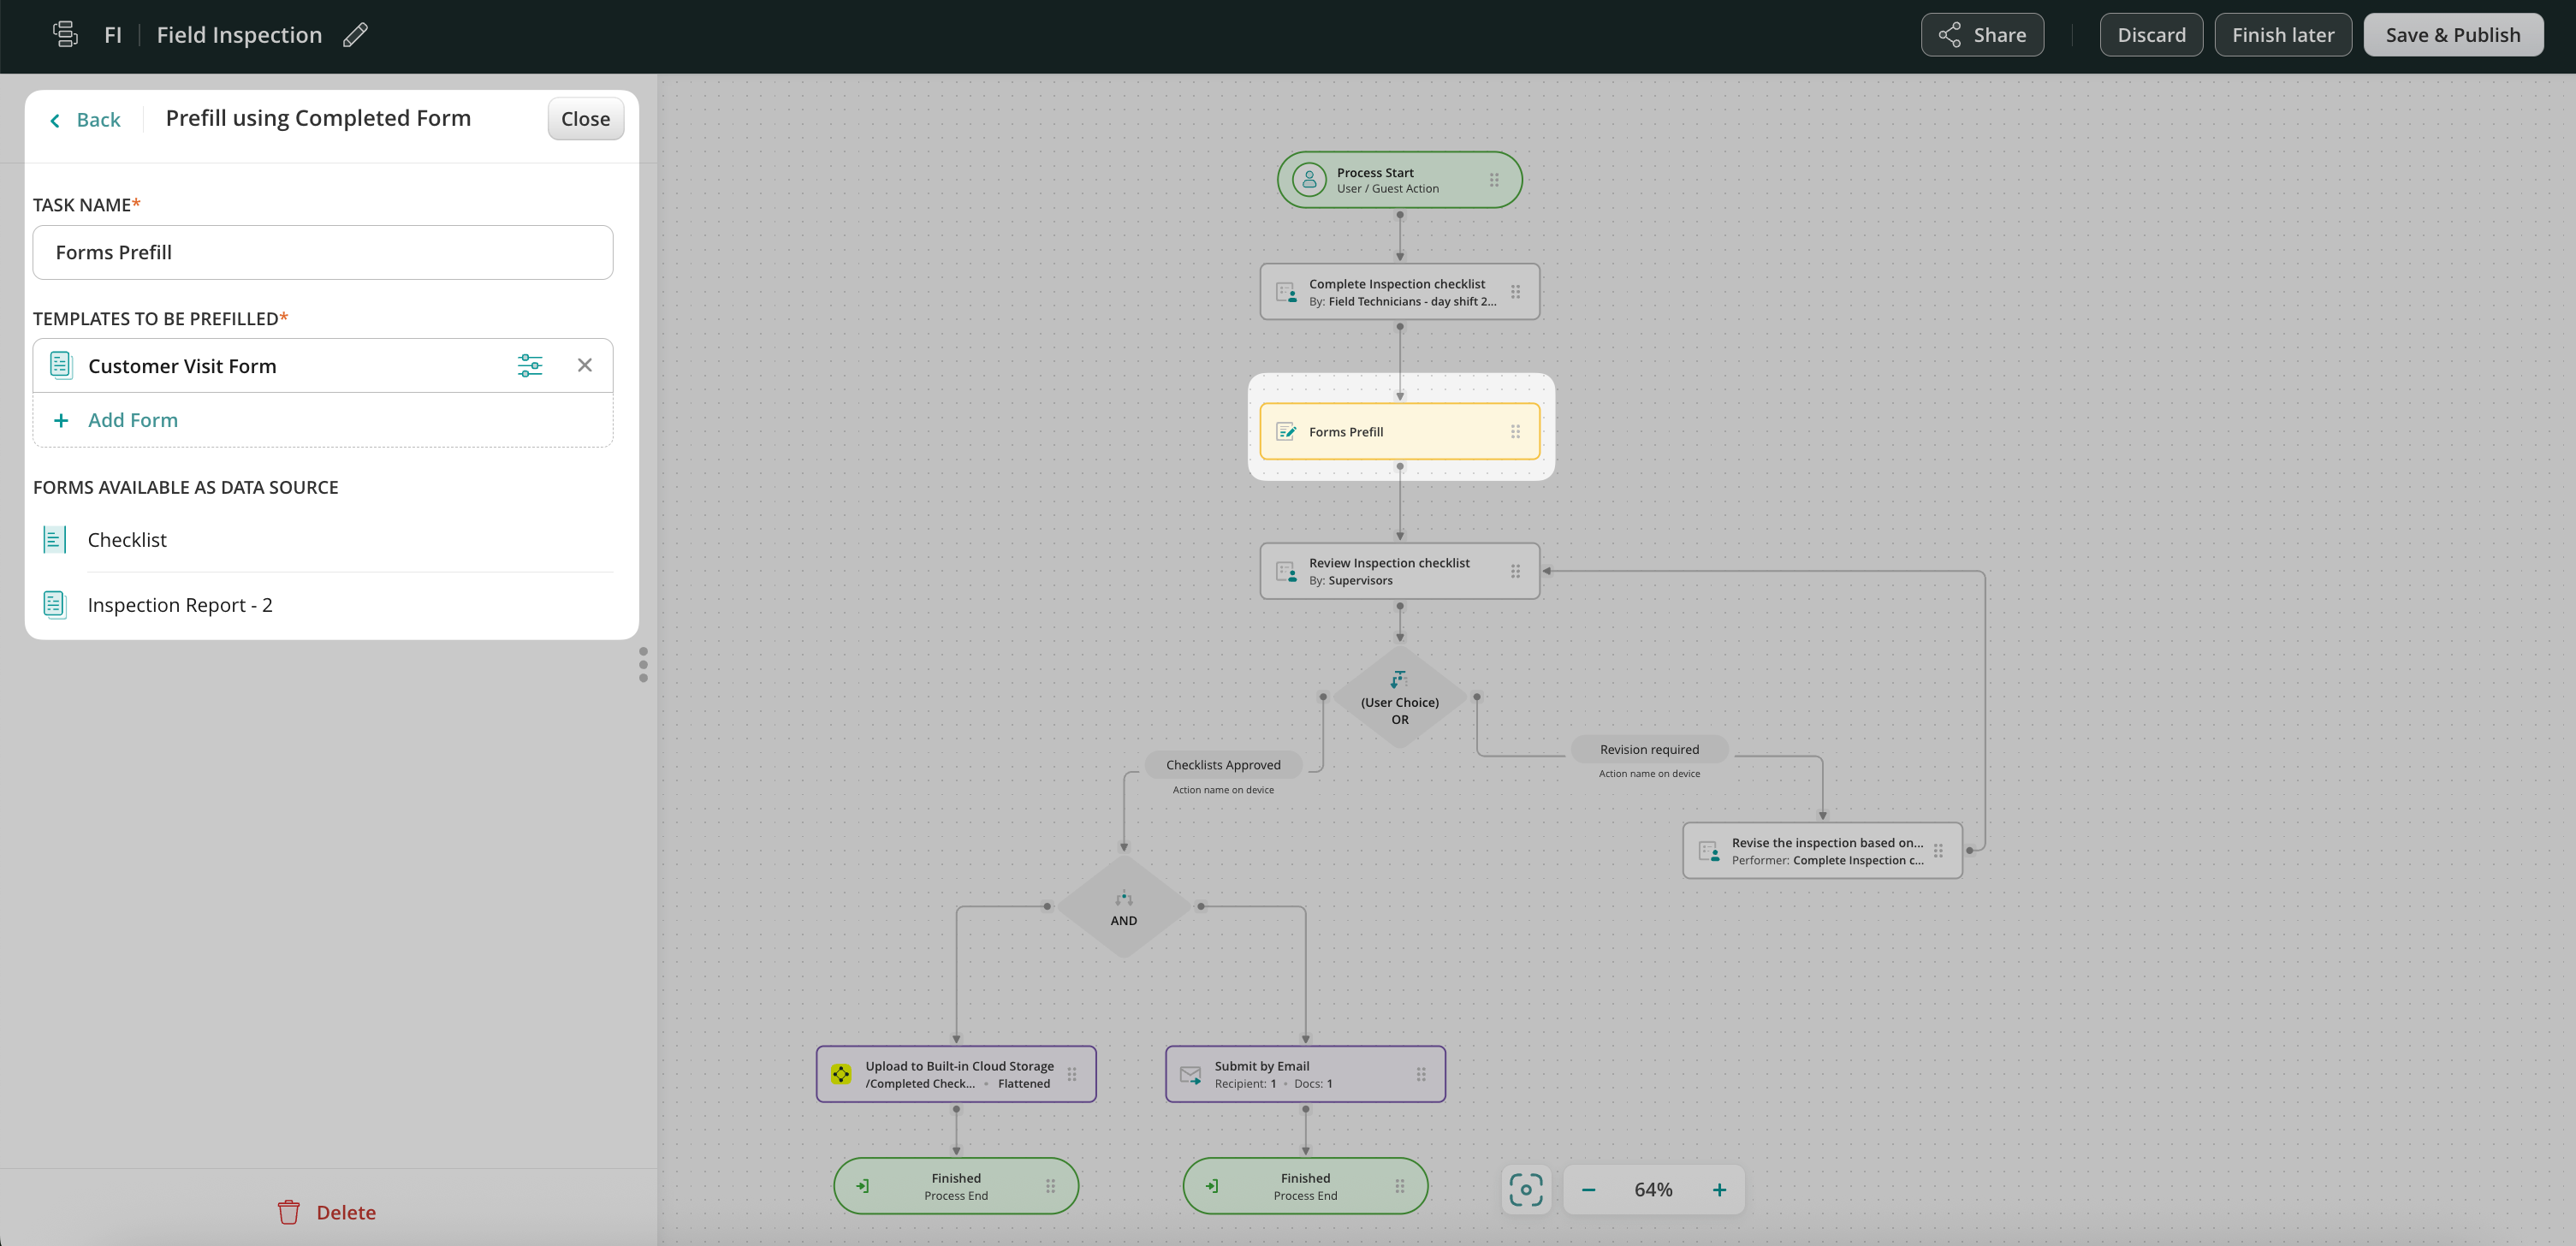
Task: Click the pencil icon to rename Field Inspection
Action: tap(355, 35)
